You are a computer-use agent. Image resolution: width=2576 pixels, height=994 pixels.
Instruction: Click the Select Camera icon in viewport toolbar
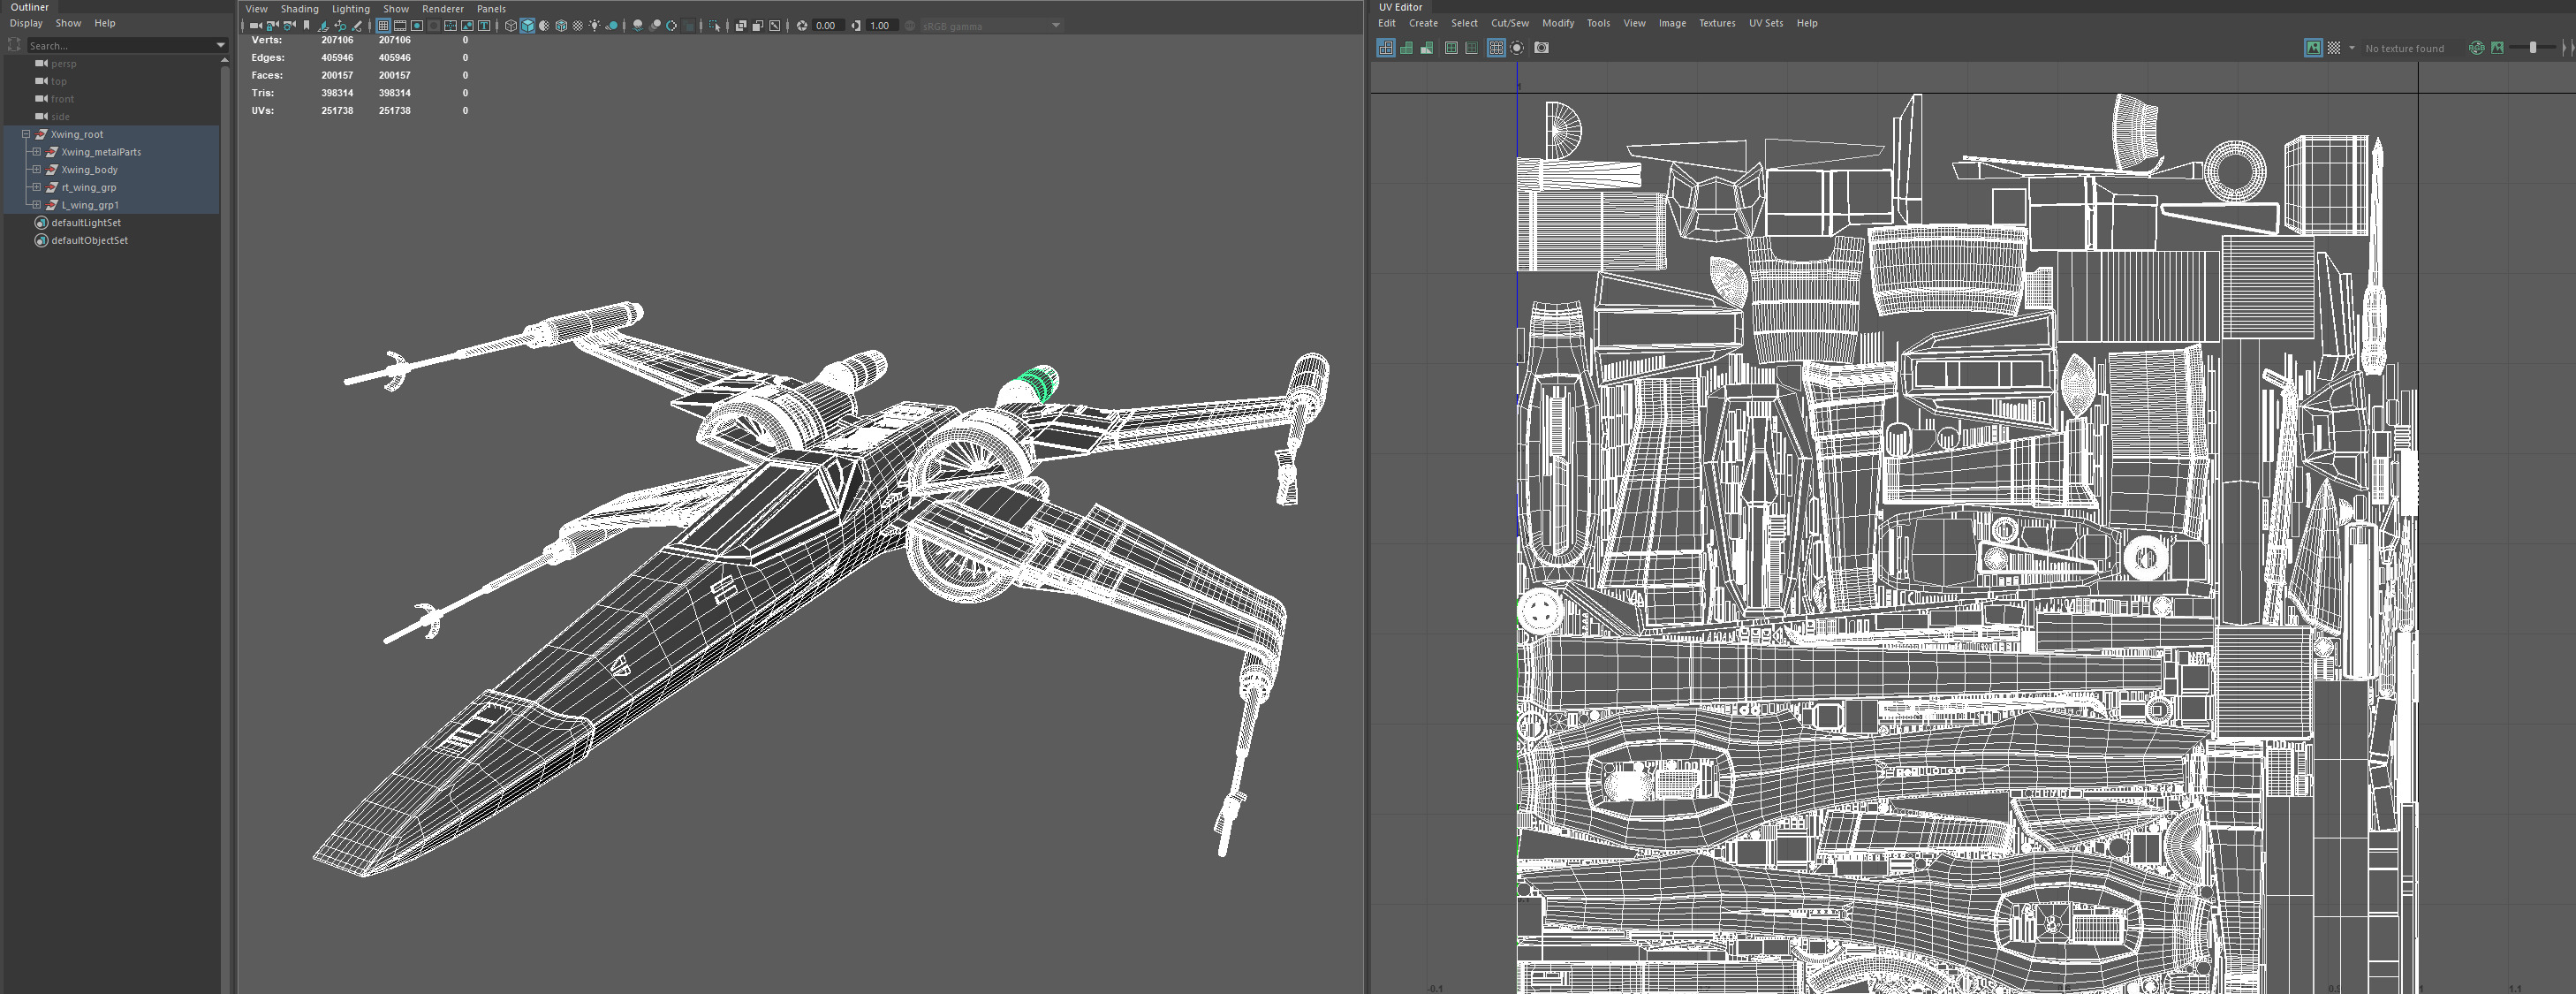coord(256,25)
